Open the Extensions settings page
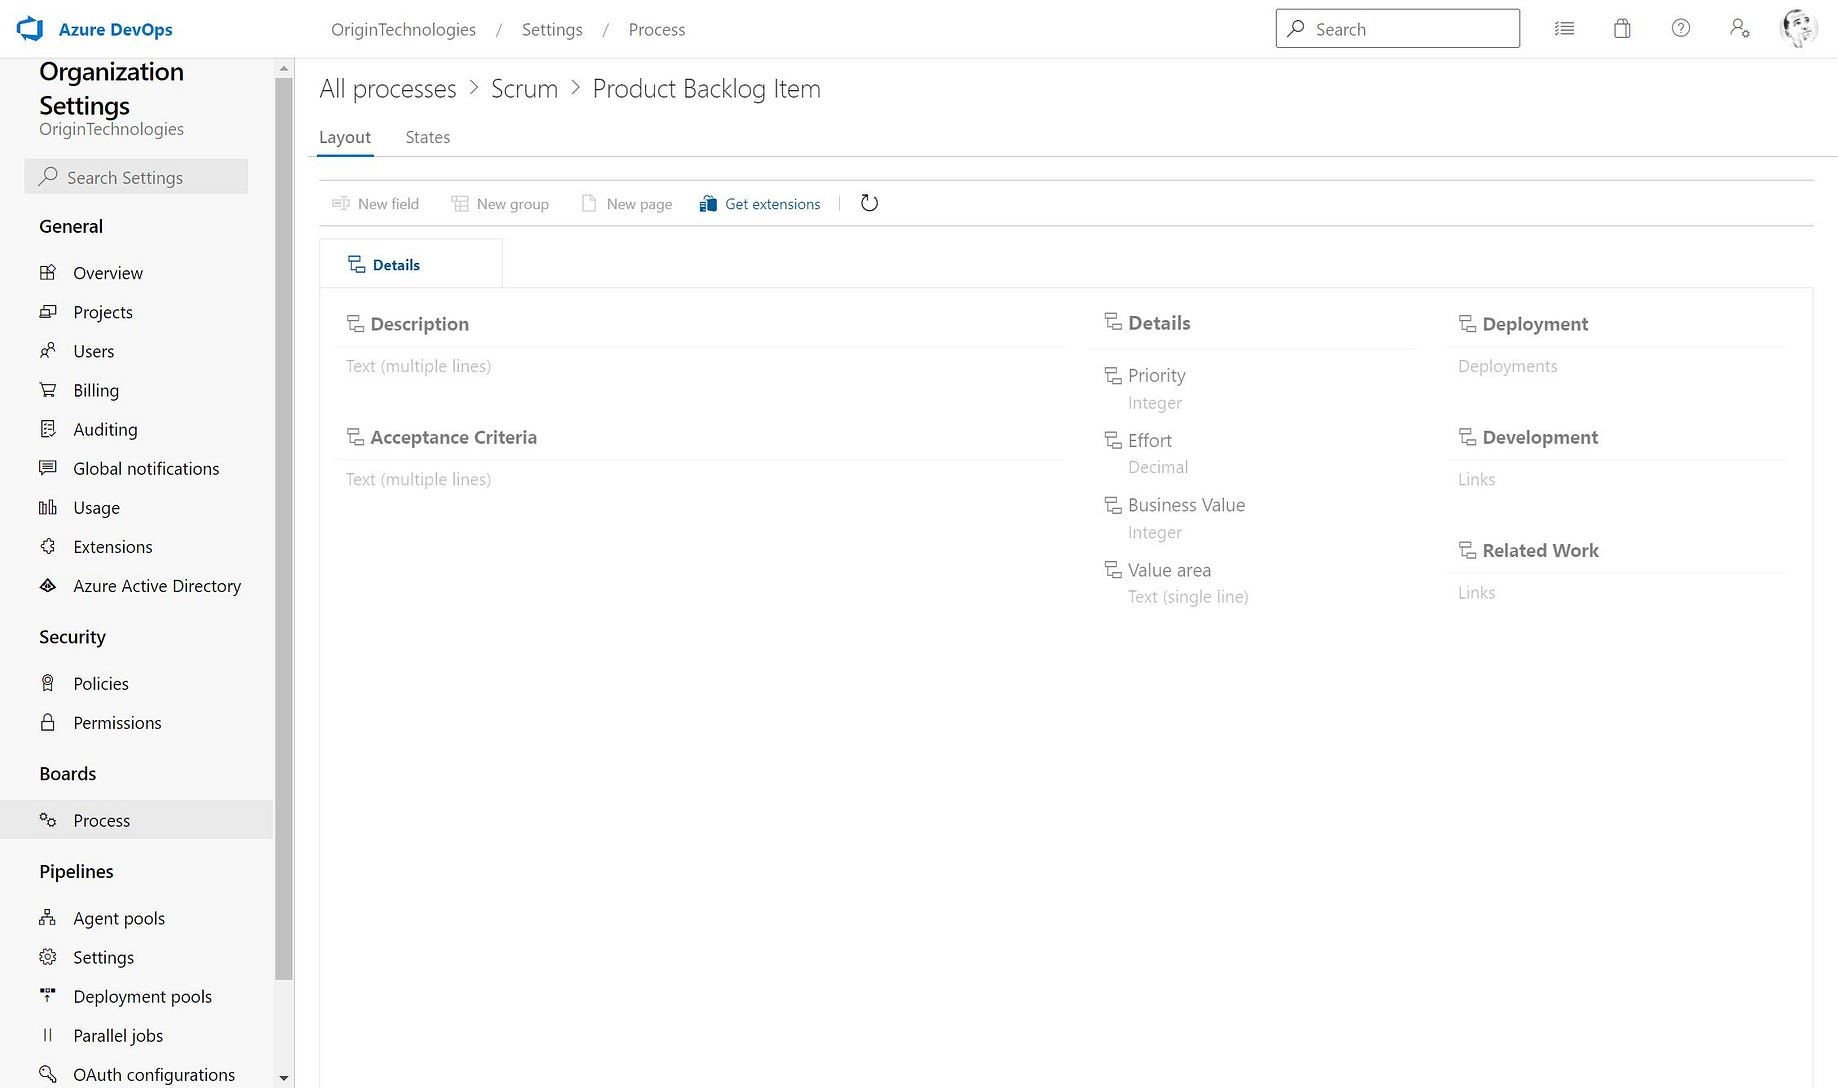Screen dimensions: 1838x1088 (x=113, y=546)
